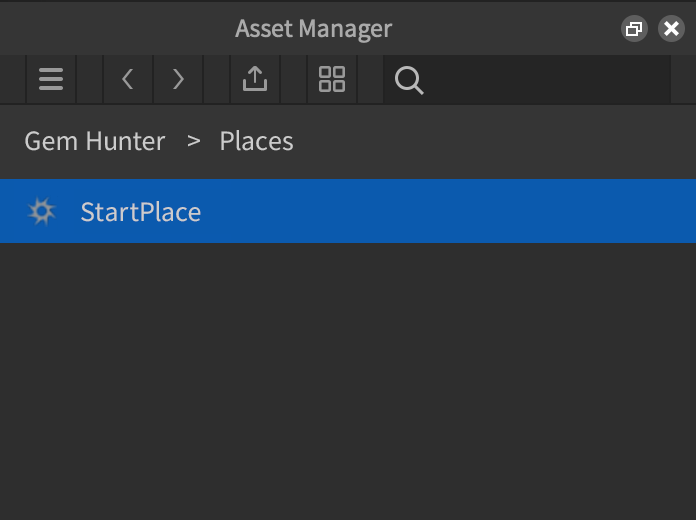Viewport: 696px width, 520px height.
Task: Toggle grid view layout icon
Action: point(332,80)
